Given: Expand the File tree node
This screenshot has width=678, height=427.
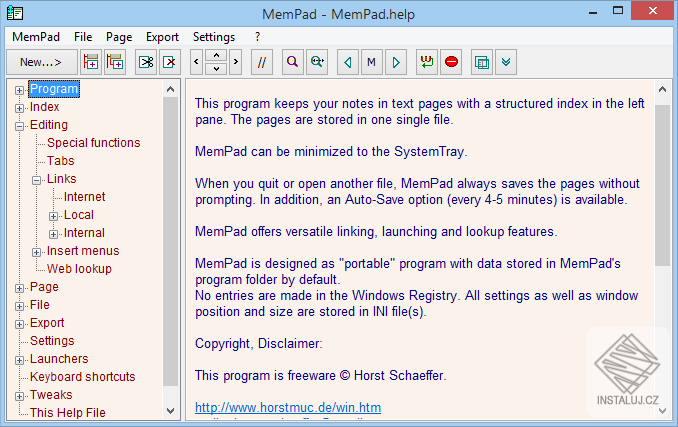Looking at the screenshot, I should coord(19,306).
